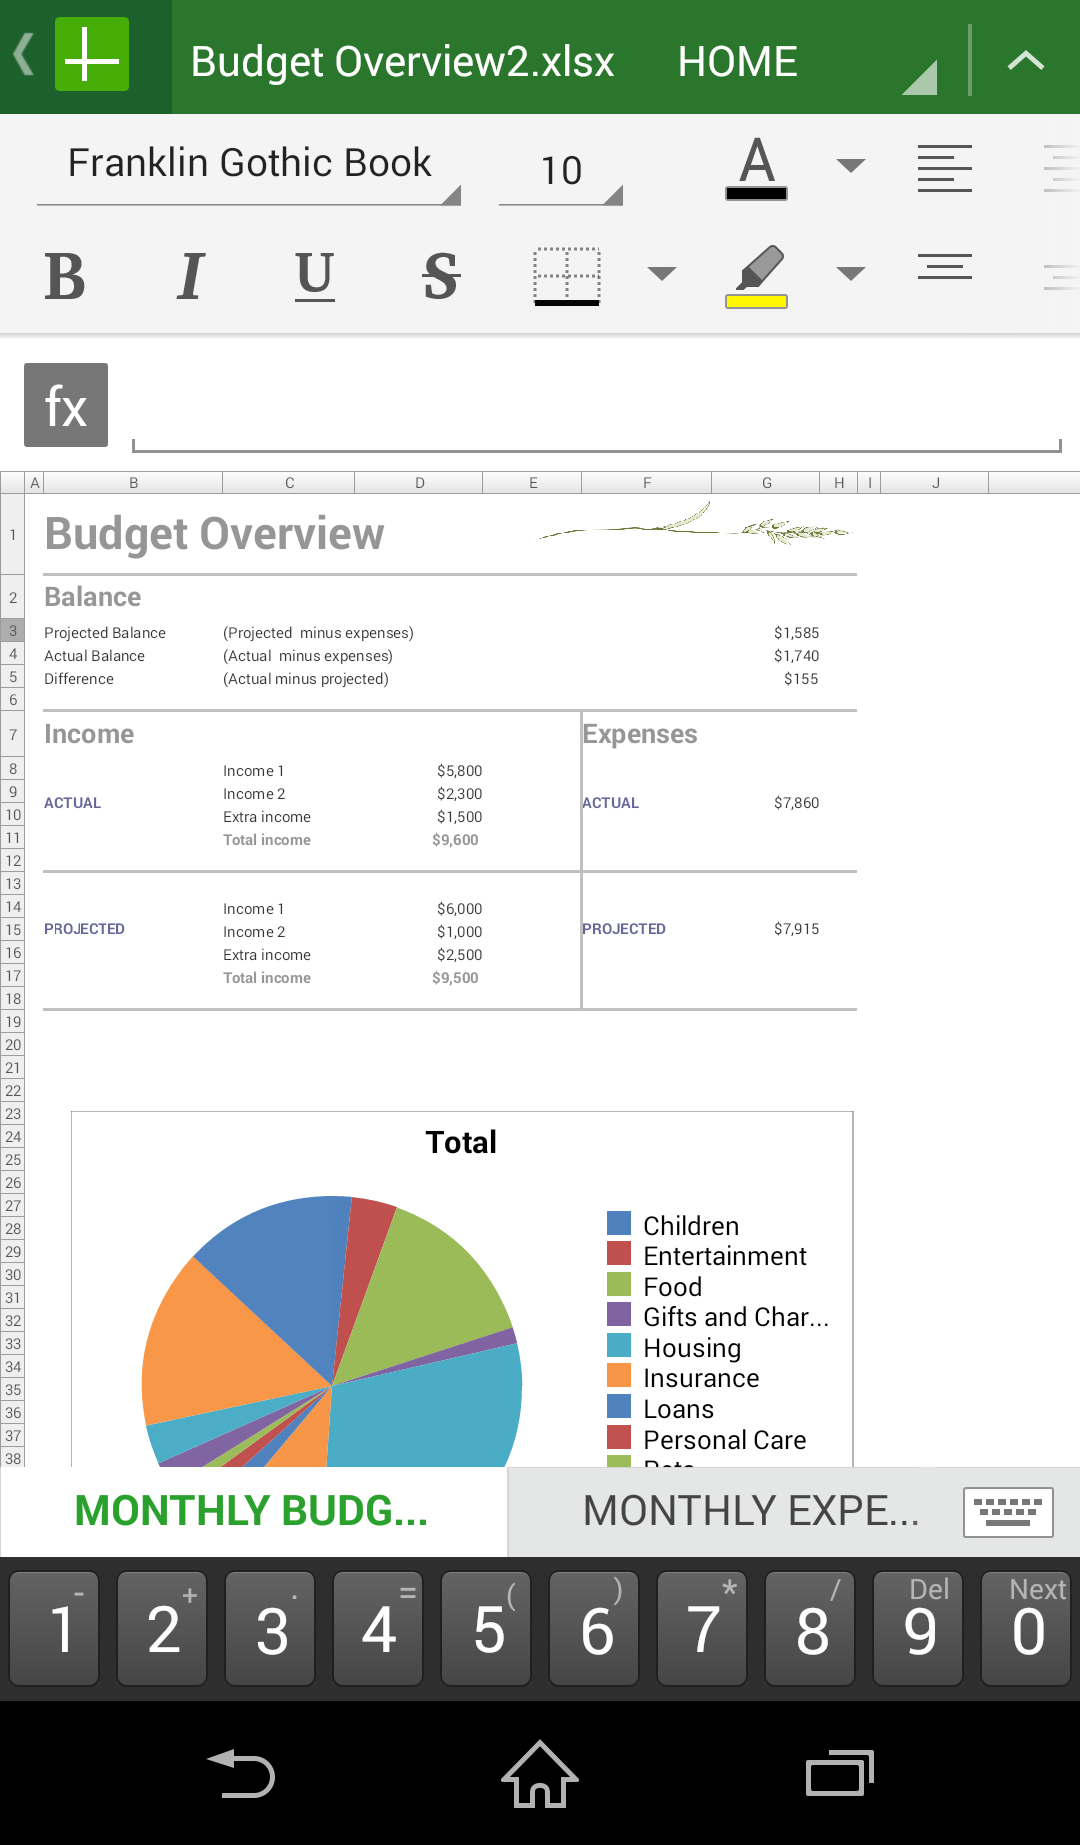Collapse the ribbon with the up chevron
Screen dimensions: 1080x1845
click(x=1026, y=60)
